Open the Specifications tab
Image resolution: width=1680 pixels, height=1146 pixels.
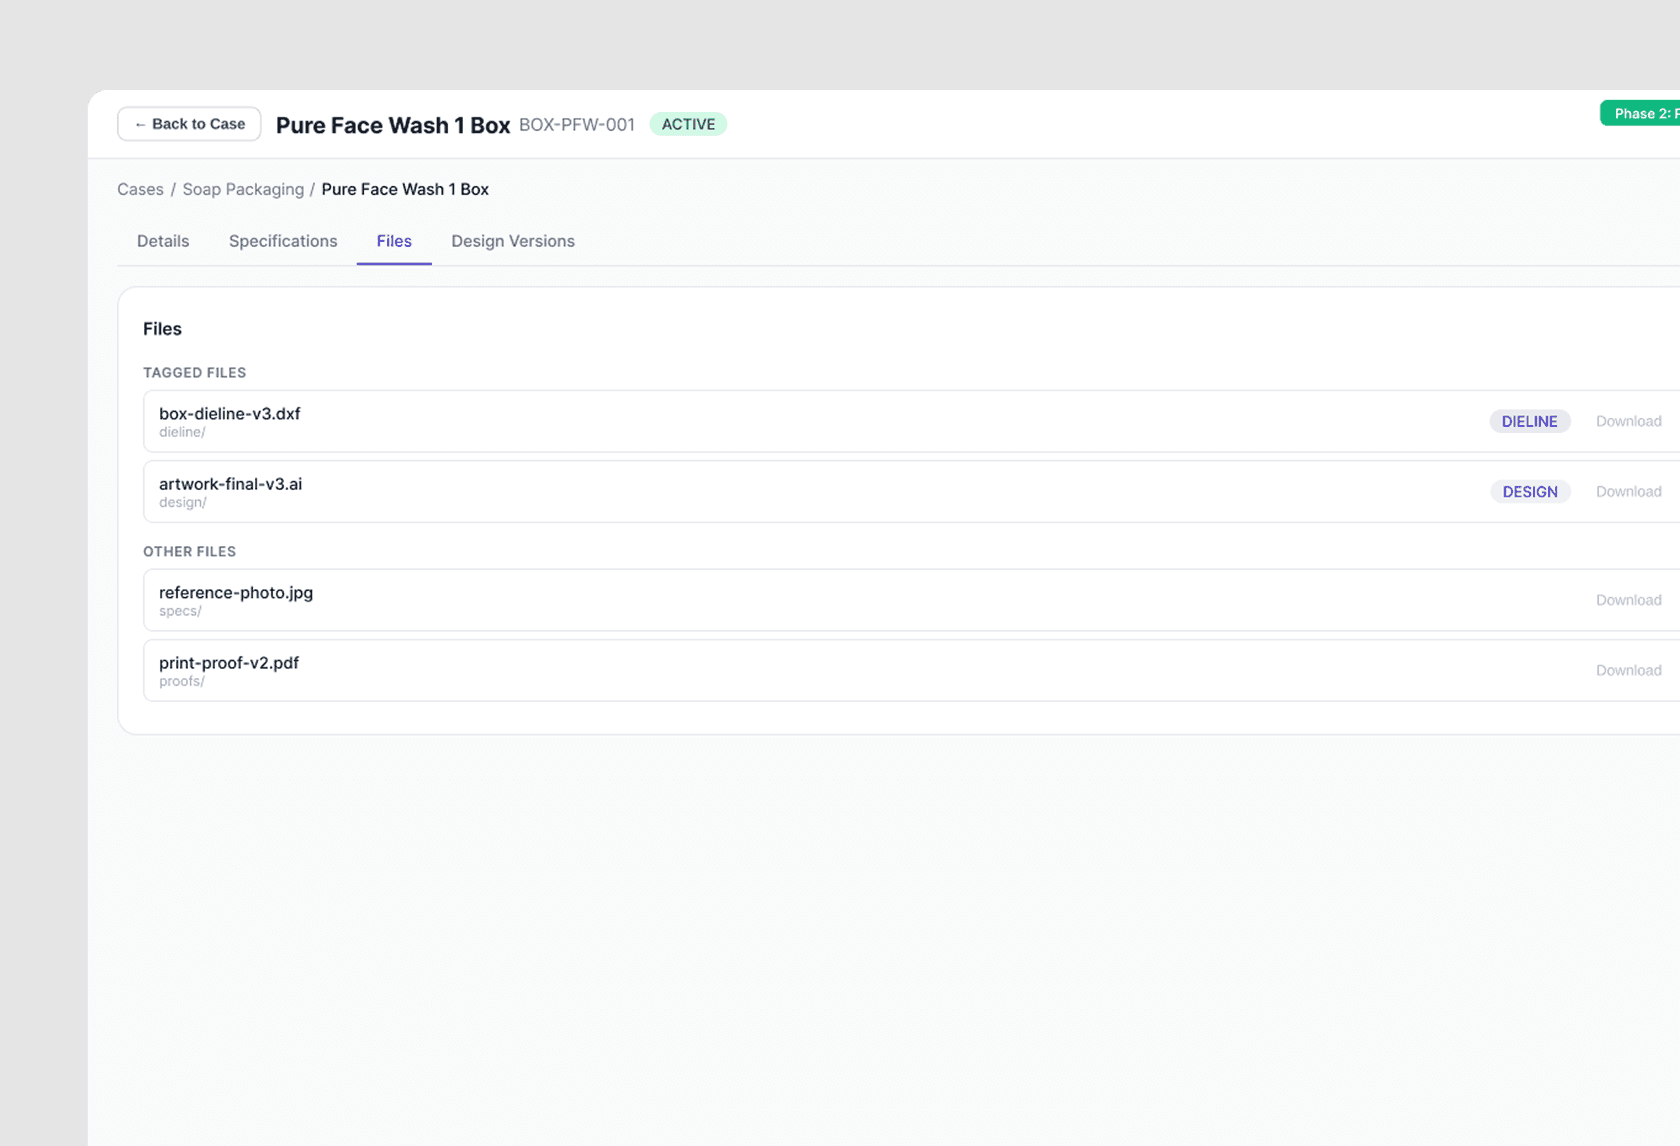(283, 241)
